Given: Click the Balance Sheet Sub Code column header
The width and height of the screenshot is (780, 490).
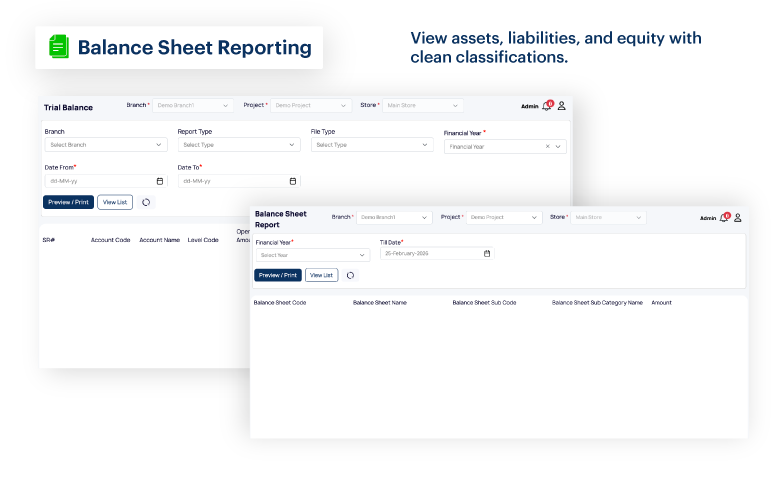Looking at the screenshot, I should [484, 303].
